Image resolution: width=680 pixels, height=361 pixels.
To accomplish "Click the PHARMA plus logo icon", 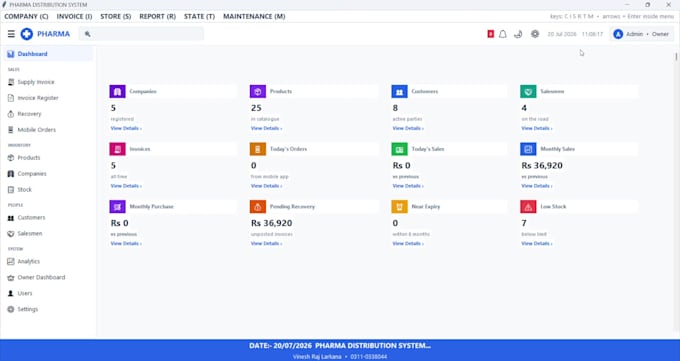I will coord(26,34).
